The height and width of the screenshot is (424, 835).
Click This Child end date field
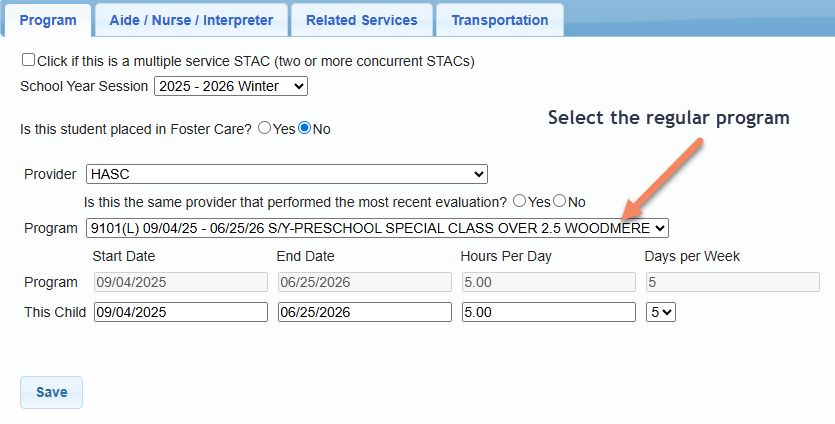(365, 312)
